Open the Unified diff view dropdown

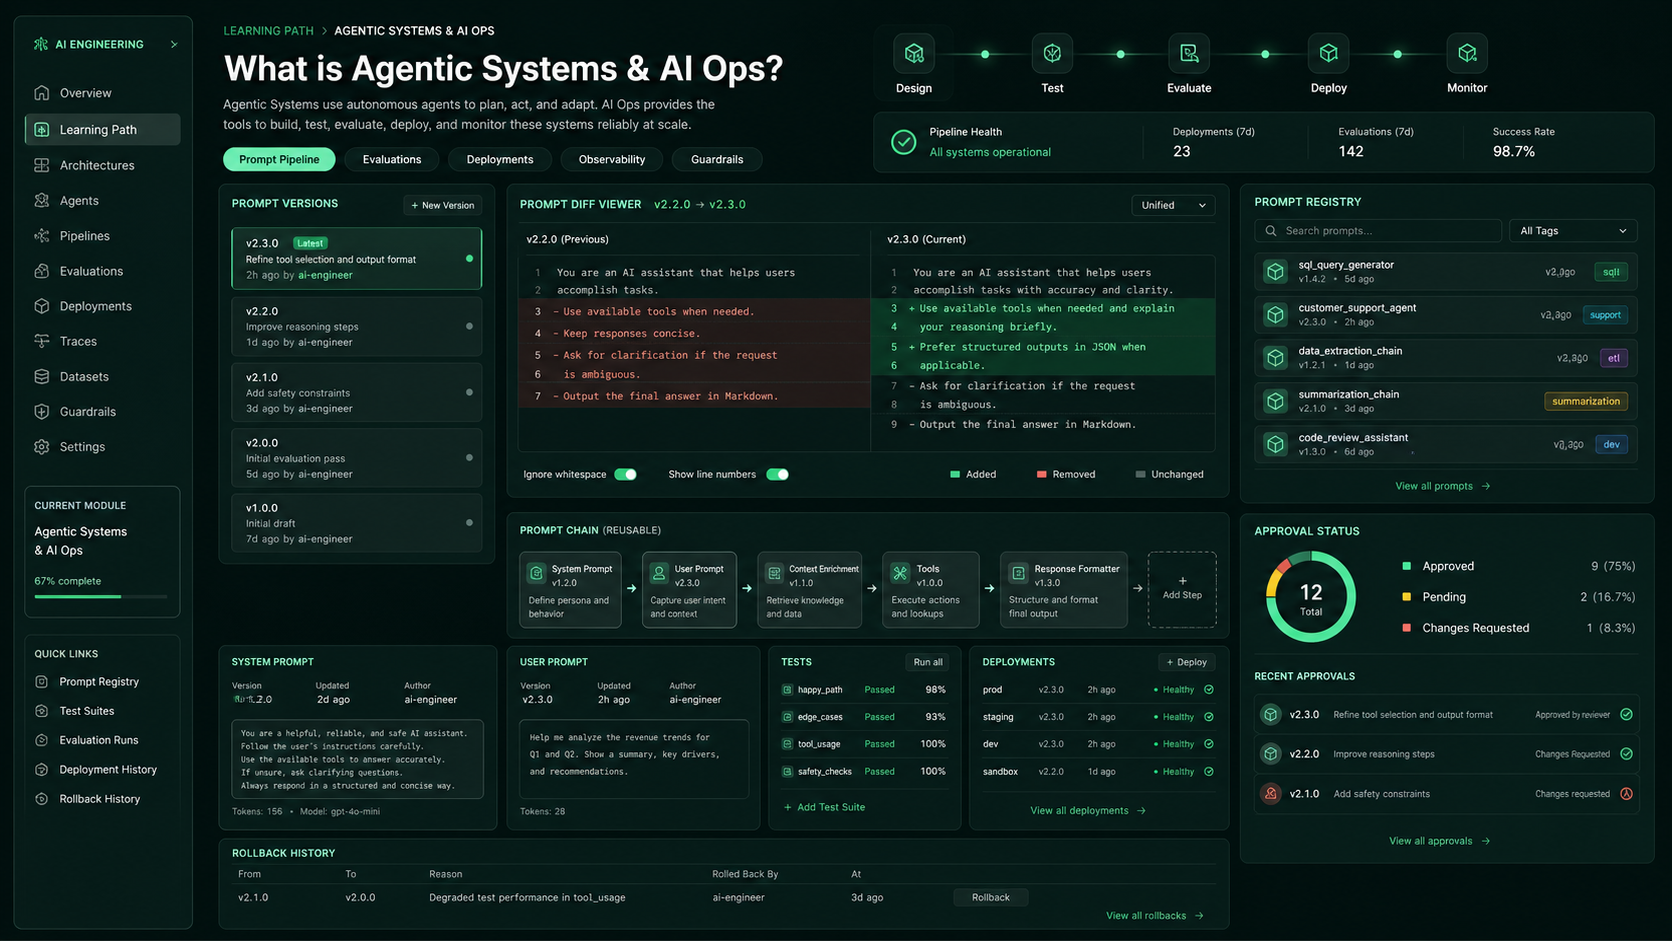[1173, 205]
